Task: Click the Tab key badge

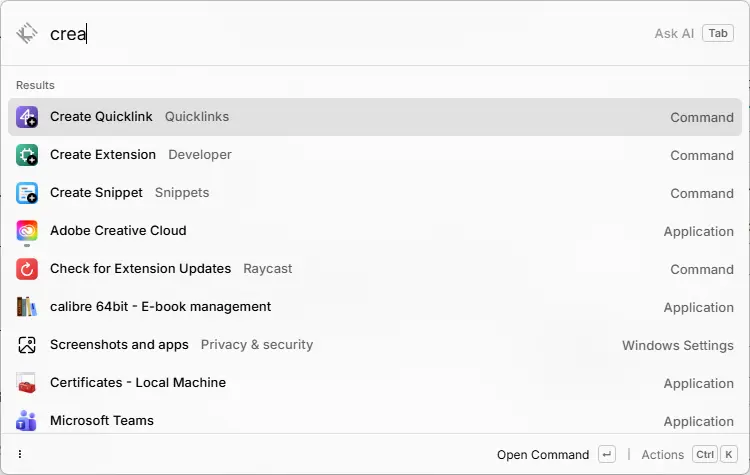Action: (x=717, y=33)
